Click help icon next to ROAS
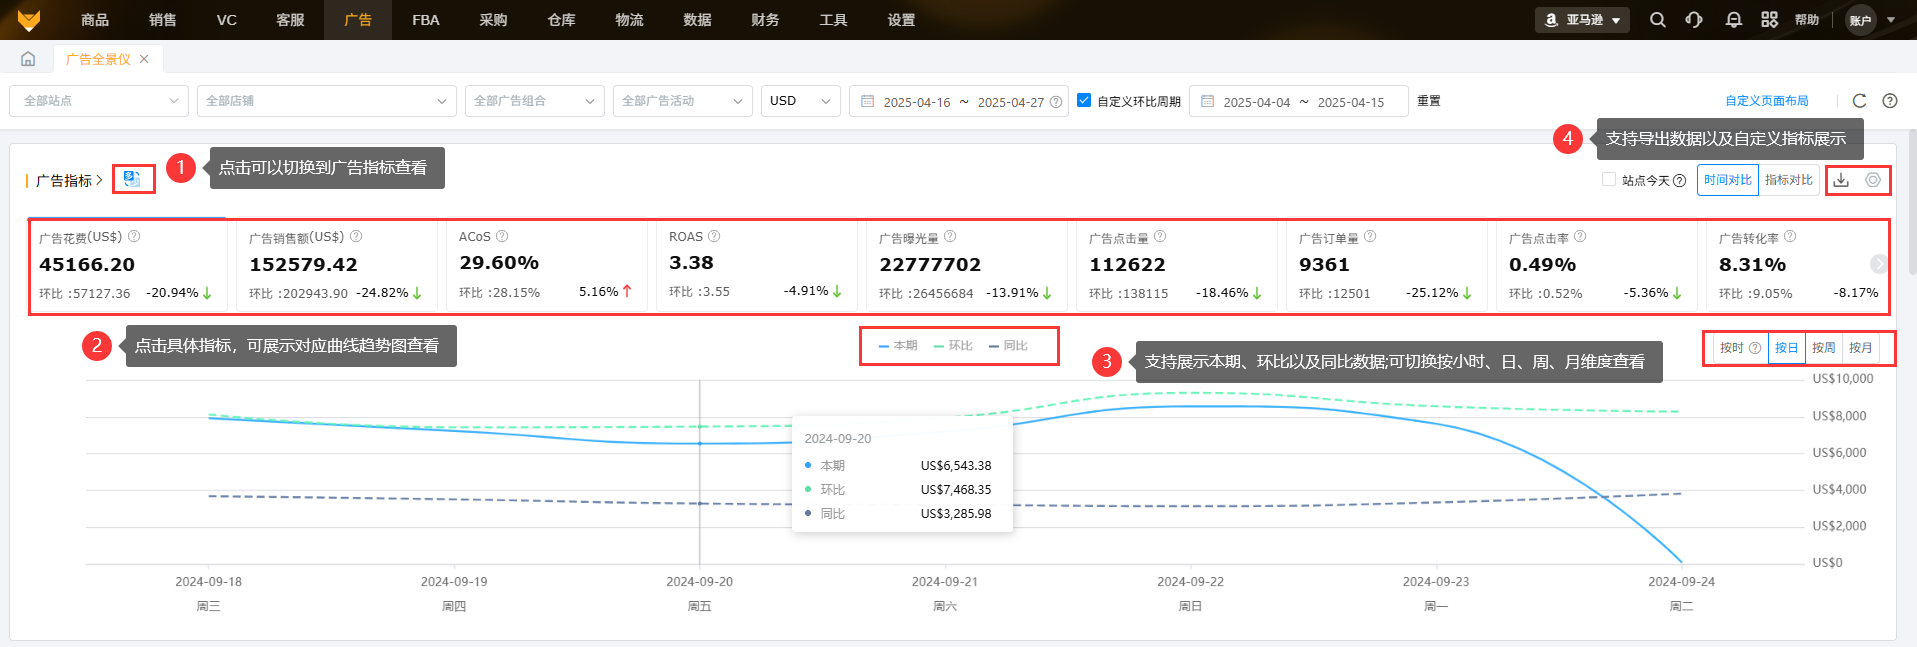The image size is (1917, 647). 714,237
